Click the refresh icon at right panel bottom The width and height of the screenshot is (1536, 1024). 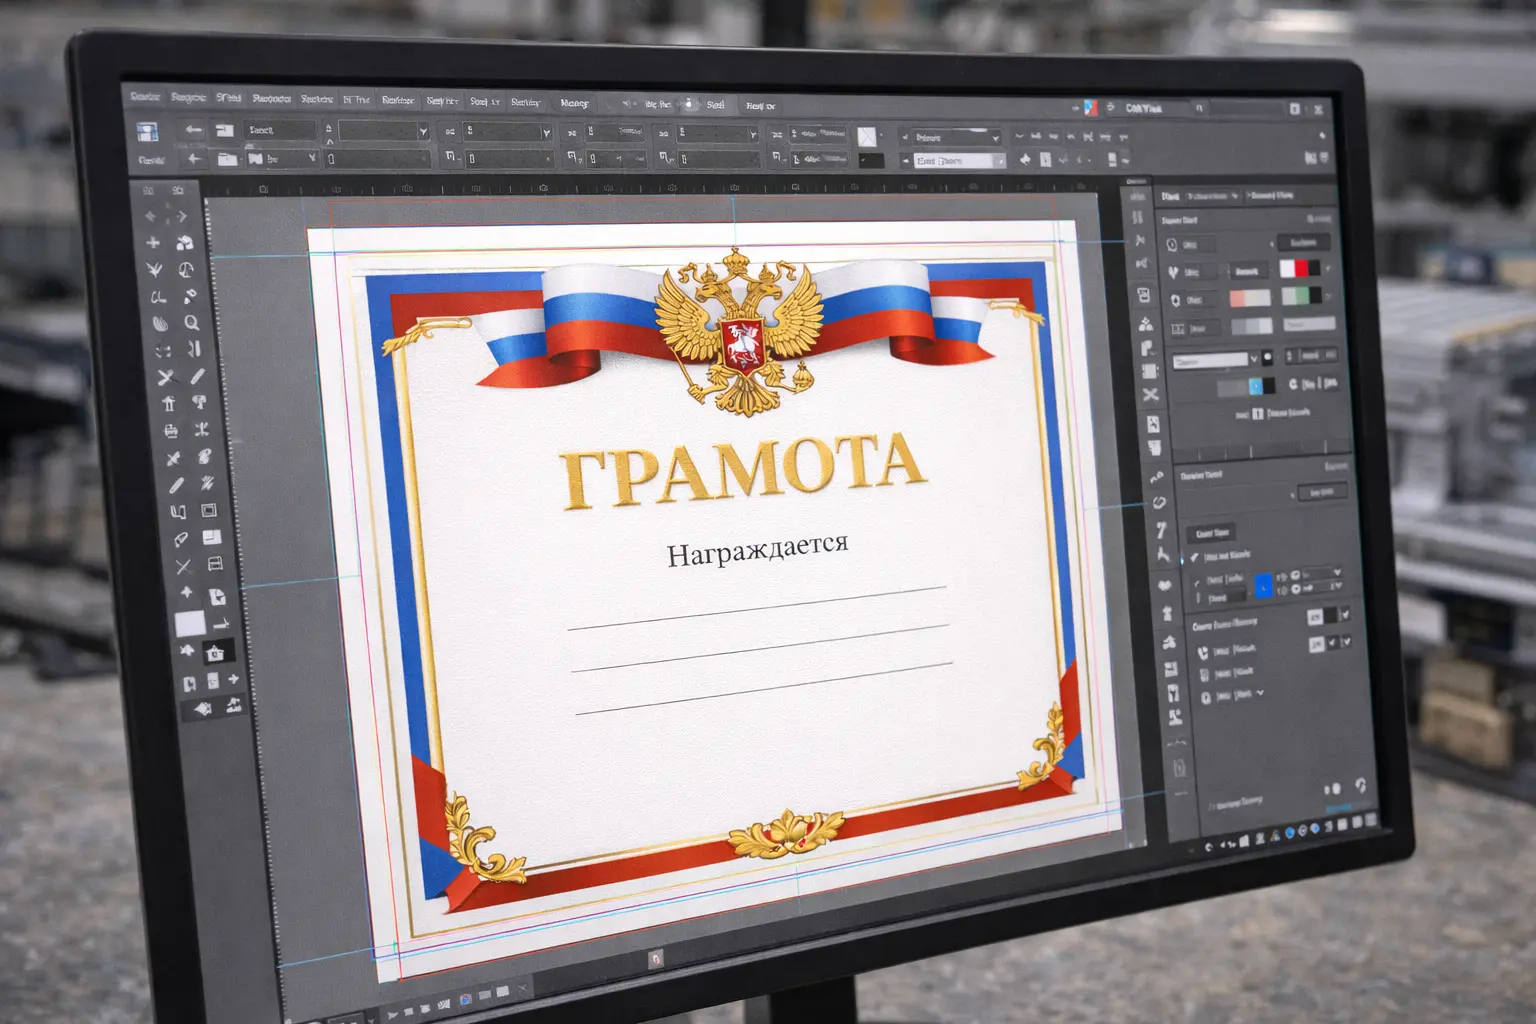tap(1360, 785)
